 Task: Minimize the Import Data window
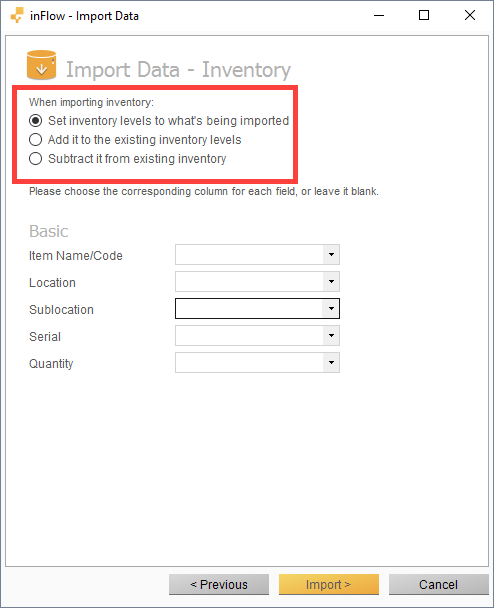(379, 16)
